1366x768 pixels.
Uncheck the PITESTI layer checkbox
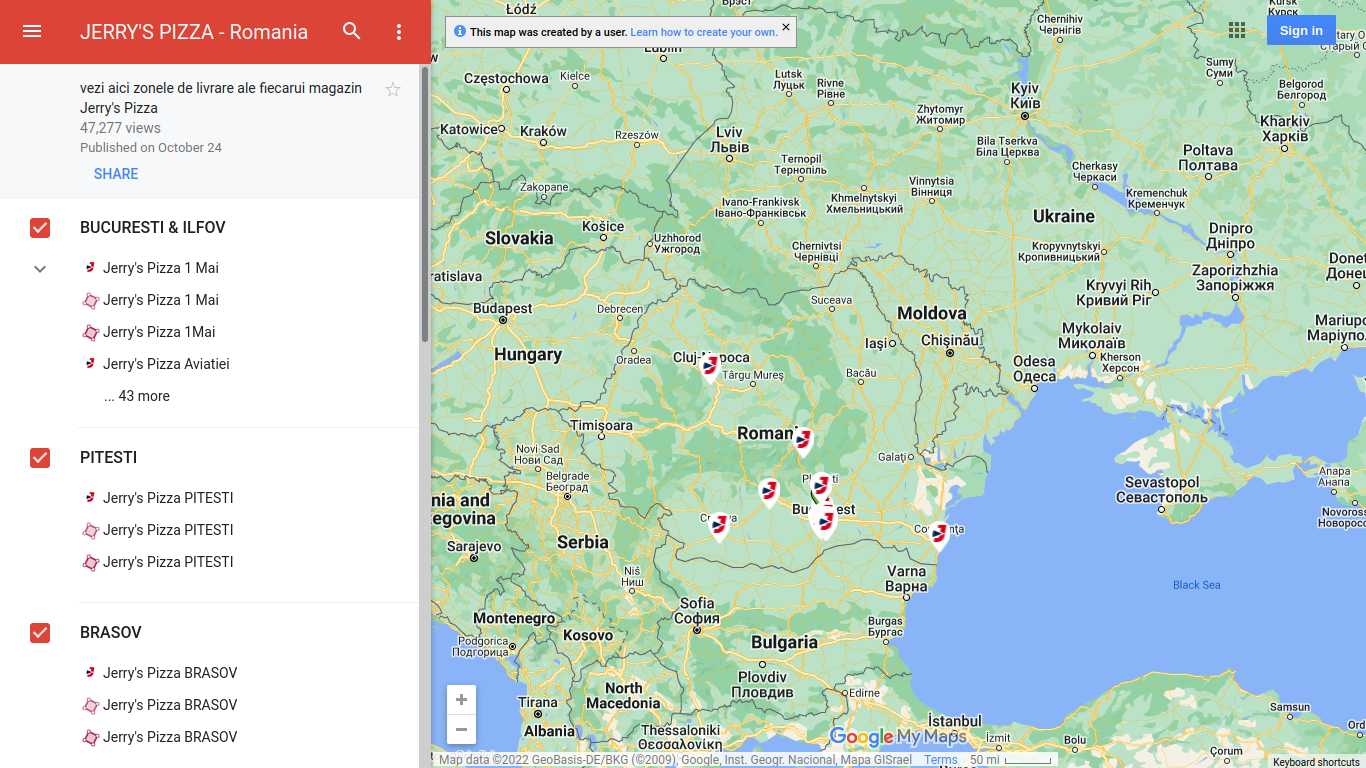40,458
